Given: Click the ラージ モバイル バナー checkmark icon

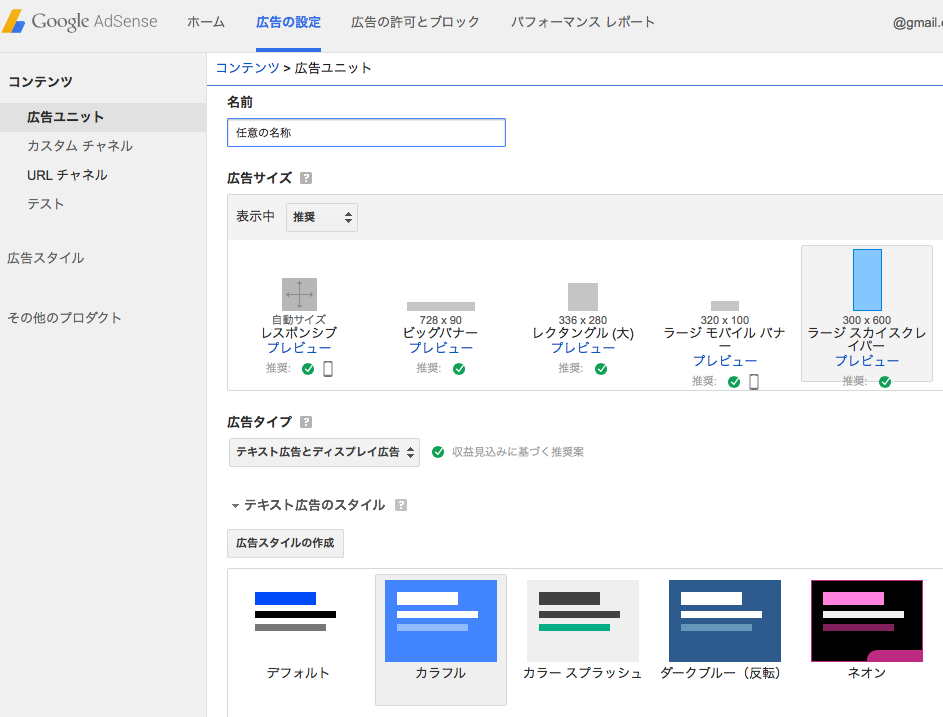Looking at the screenshot, I should point(734,382).
